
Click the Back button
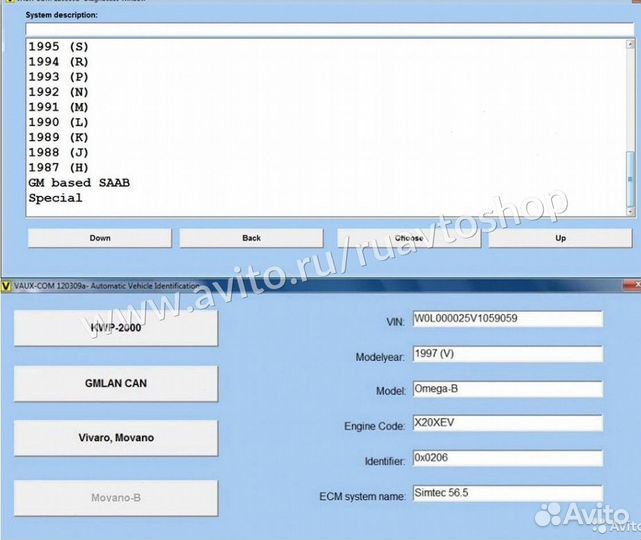tap(251, 238)
